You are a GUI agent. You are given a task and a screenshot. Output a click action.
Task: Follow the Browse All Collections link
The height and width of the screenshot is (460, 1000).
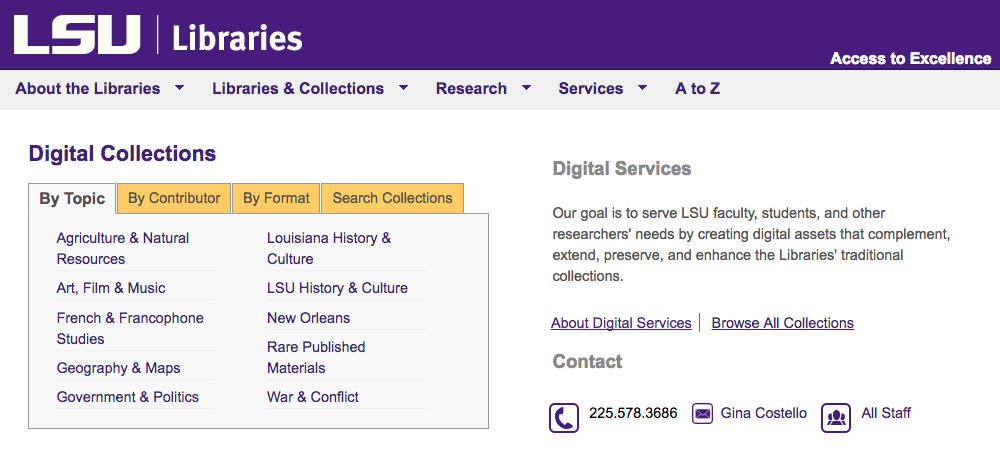point(783,323)
